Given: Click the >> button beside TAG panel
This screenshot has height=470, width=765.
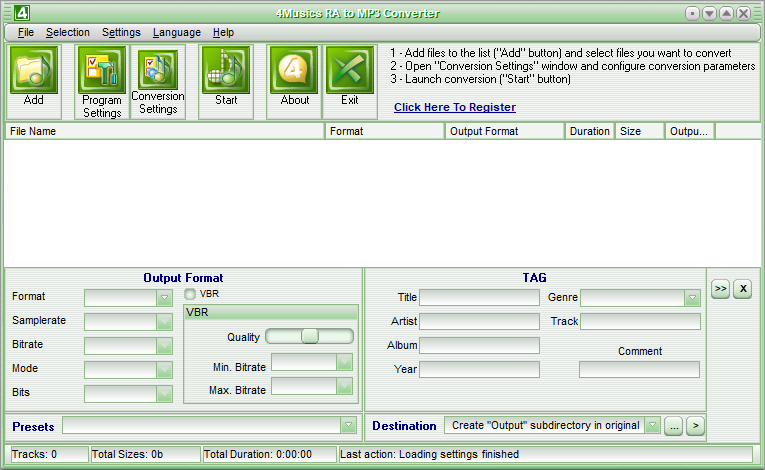Looking at the screenshot, I should [721, 289].
